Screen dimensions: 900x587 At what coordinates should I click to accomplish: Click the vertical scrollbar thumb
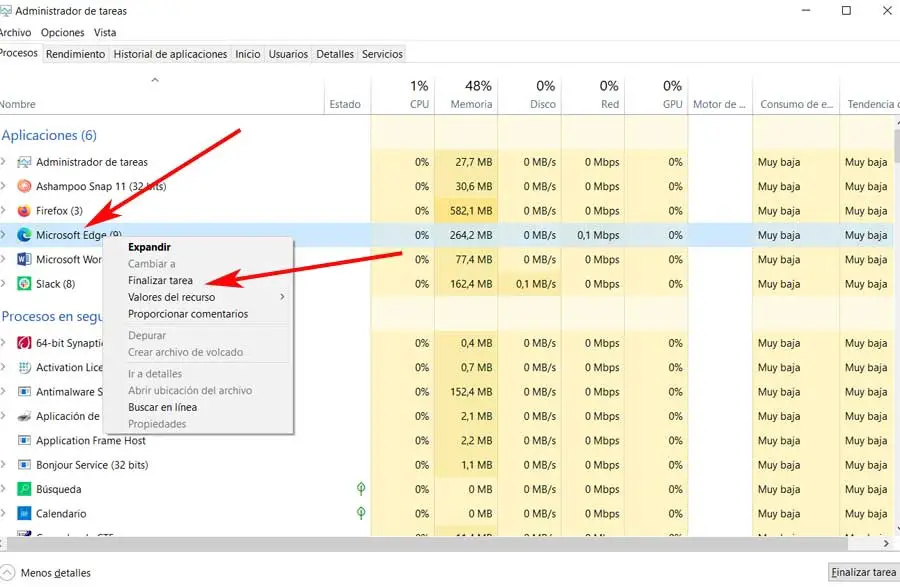[897, 146]
